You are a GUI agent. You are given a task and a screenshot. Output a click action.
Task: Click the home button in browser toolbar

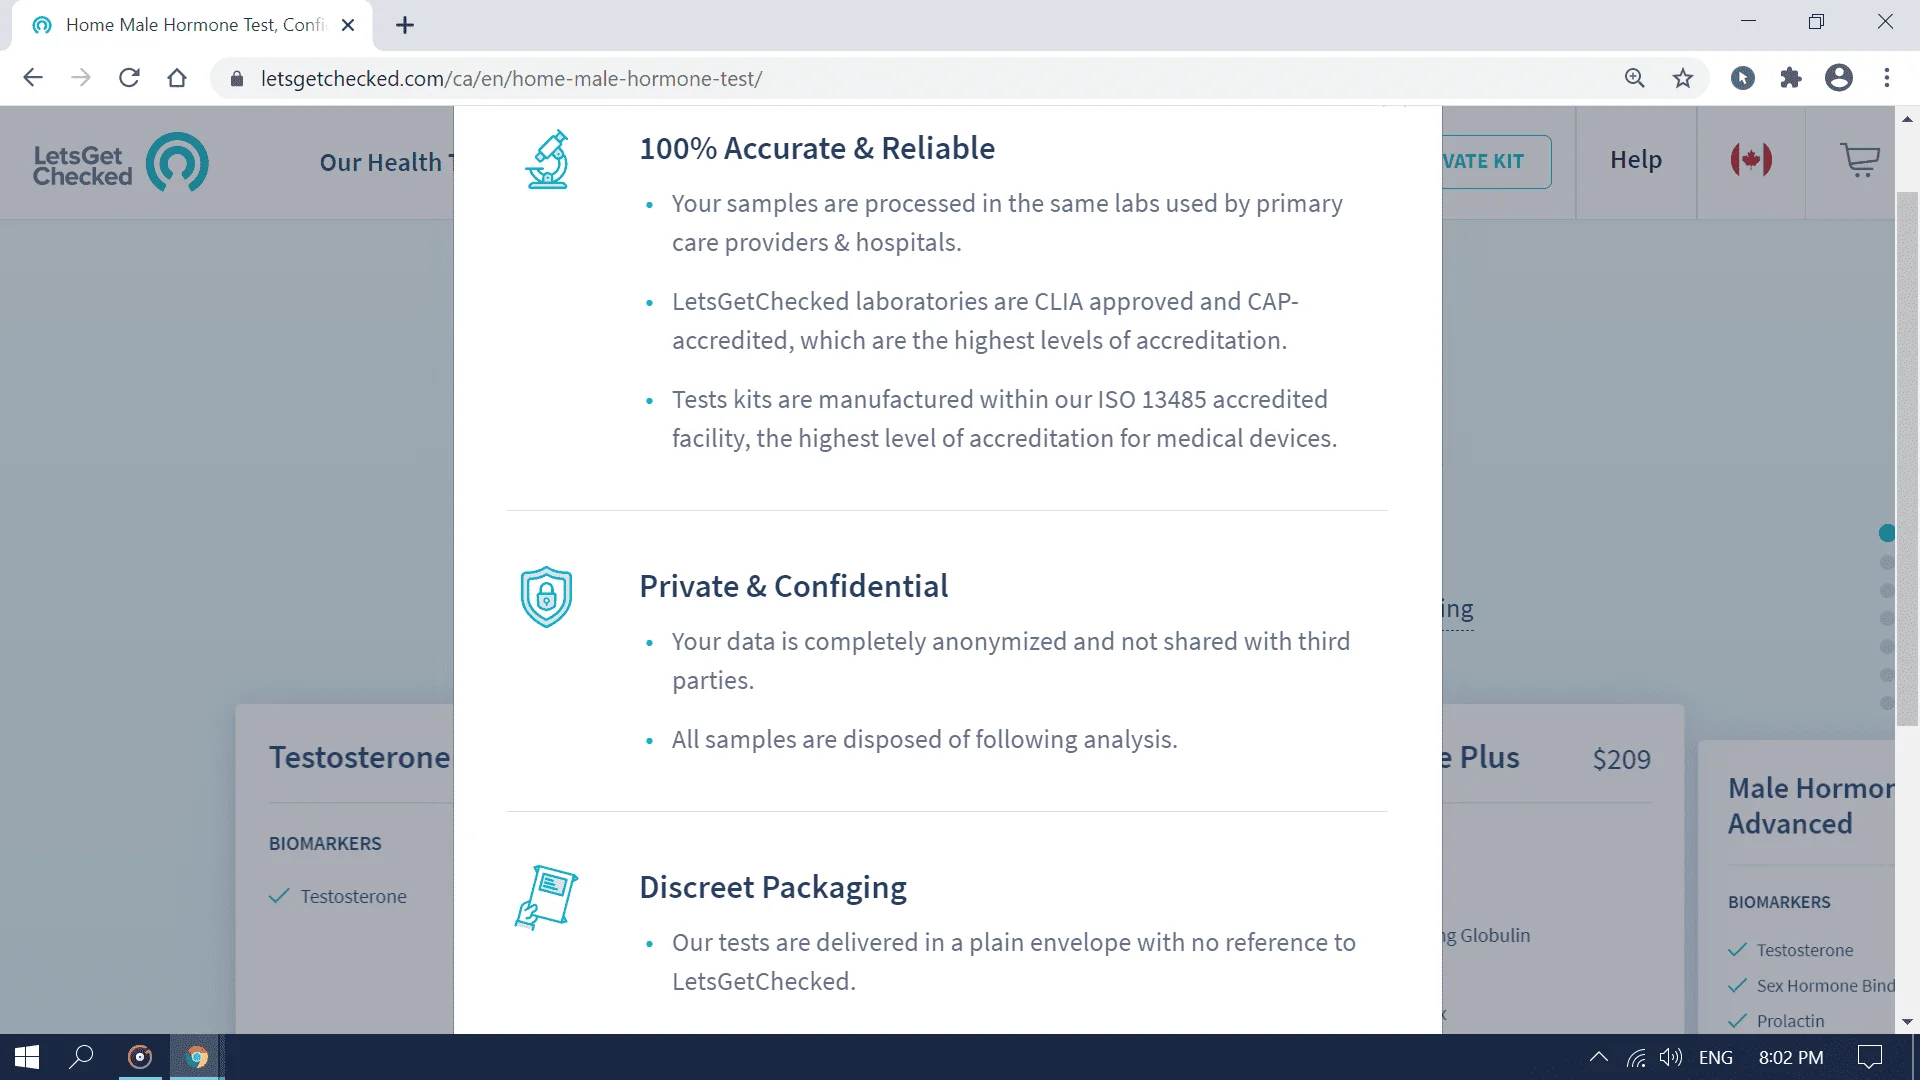coord(177,78)
